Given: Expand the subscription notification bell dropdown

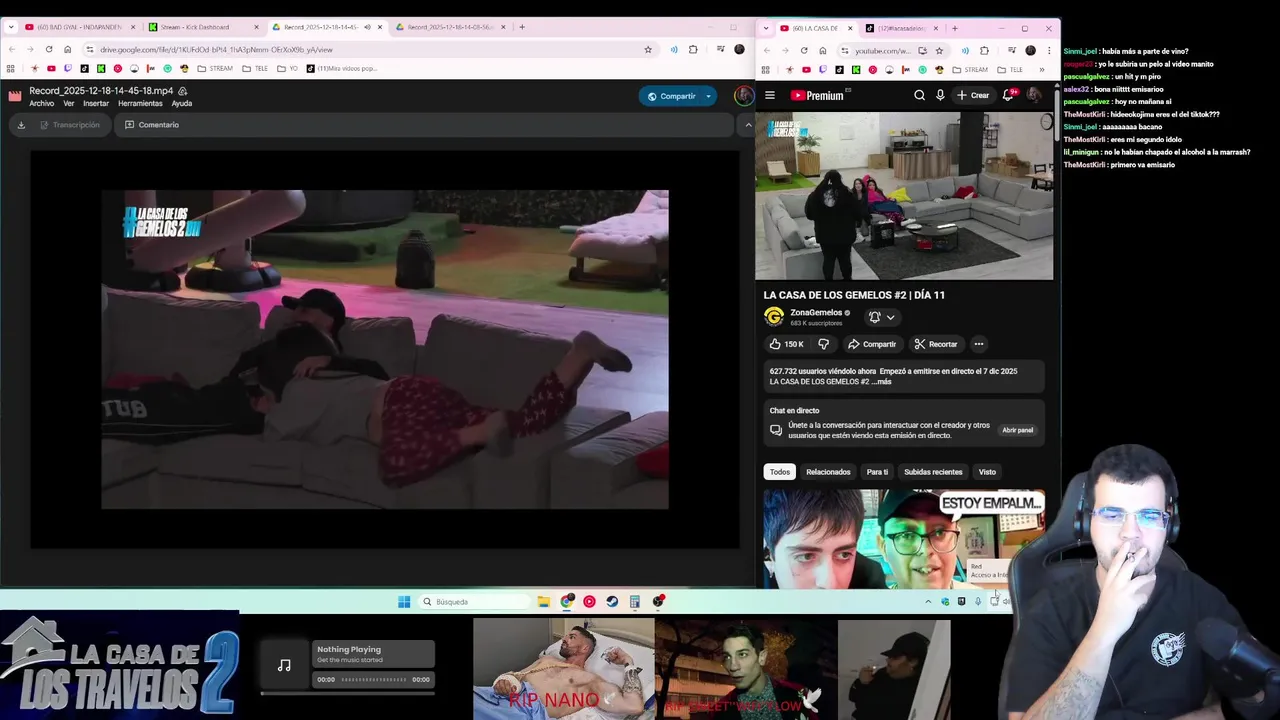Looking at the screenshot, I should [882, 317].
